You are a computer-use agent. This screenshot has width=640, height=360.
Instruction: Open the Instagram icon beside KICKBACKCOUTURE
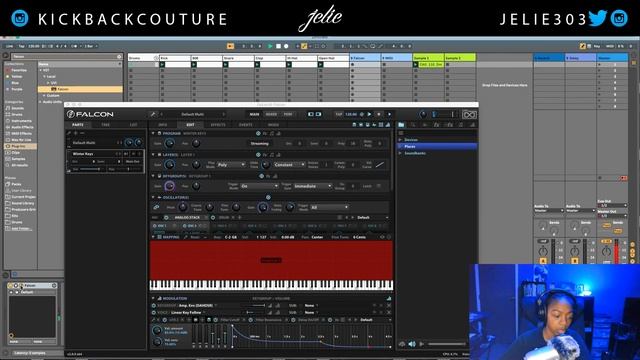(x=20, y=18)
